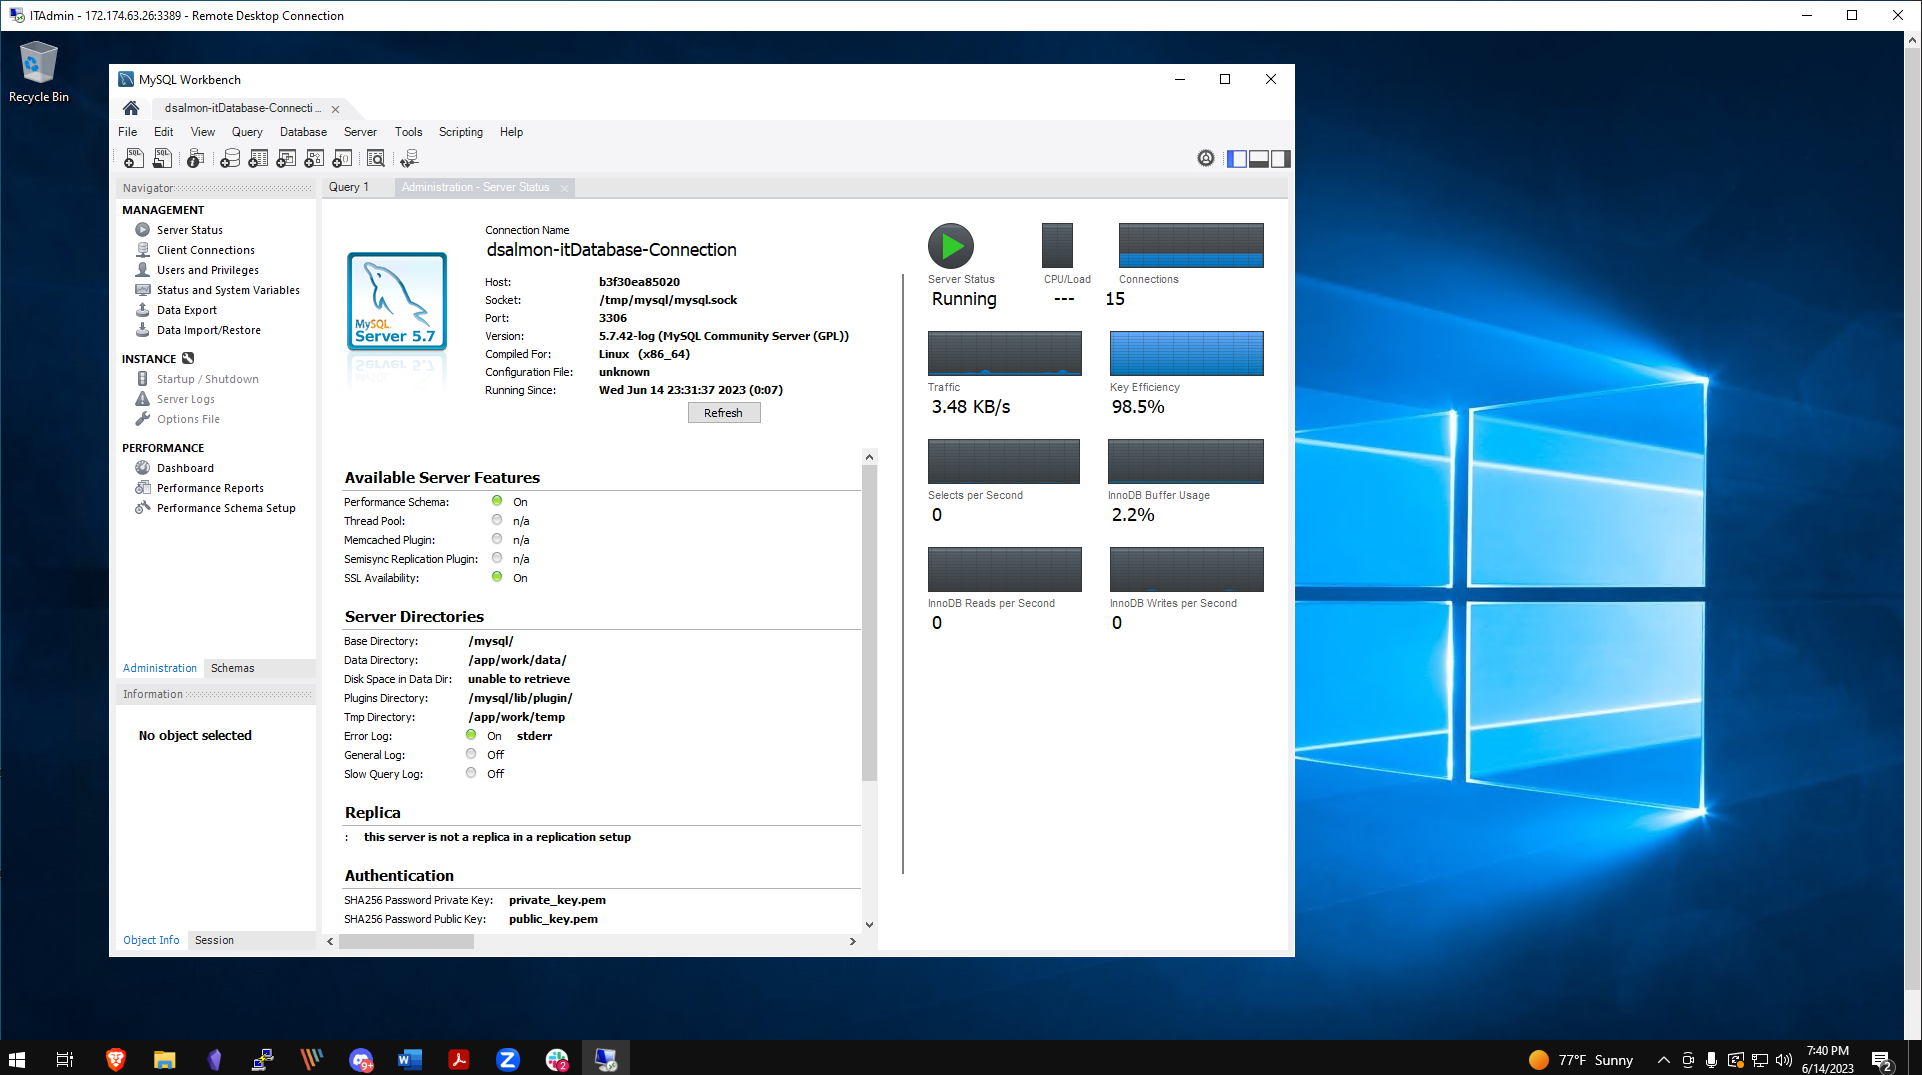
Task: Open Status and System Variables
Action: pyautogui.click(x=227, y=290)
